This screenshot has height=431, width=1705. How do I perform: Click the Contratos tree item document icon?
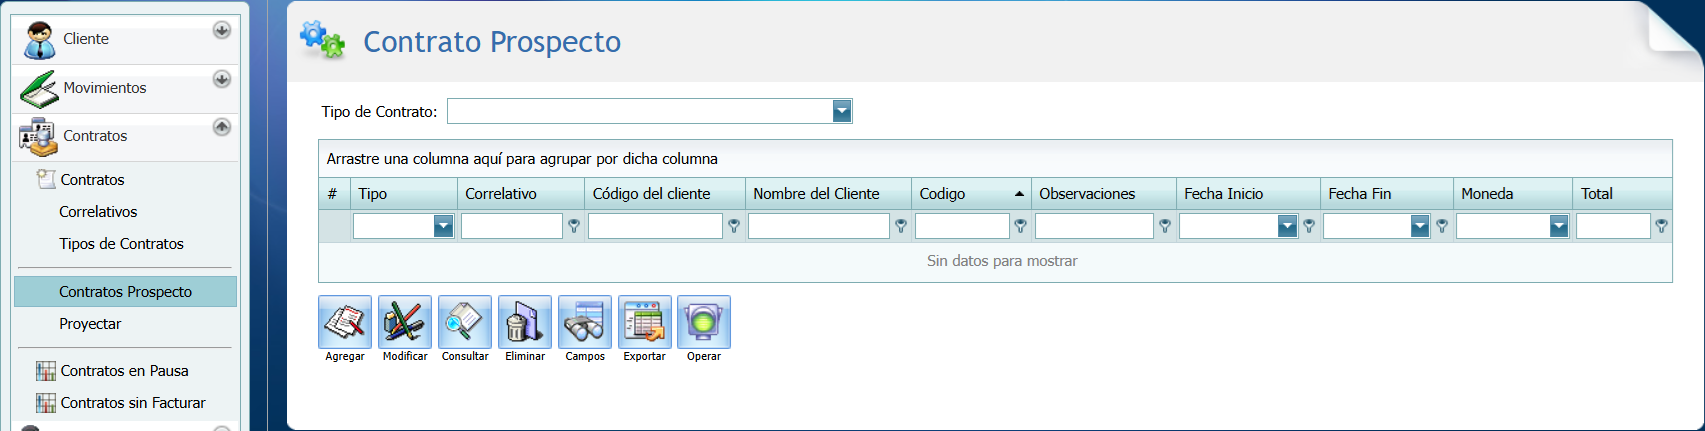pos(46,179)
